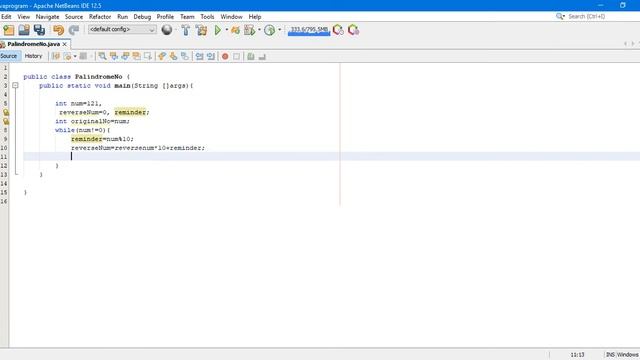Click the globe browser icon
This screenshot has height=360, width=640.
[x=167, y=30]
